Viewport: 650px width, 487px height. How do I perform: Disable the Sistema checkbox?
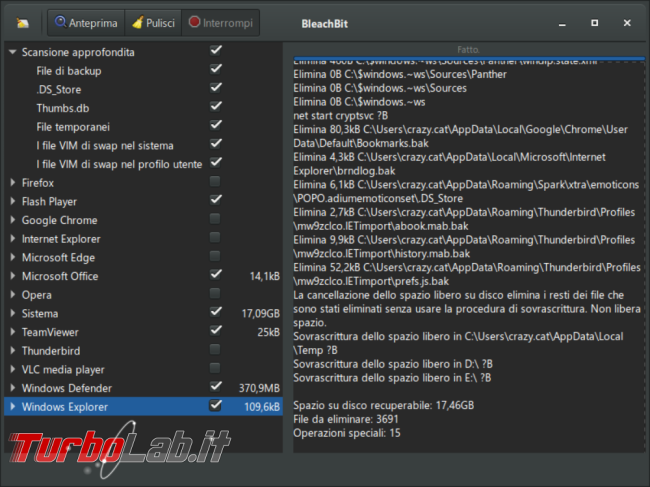click(x=215, y=312)
